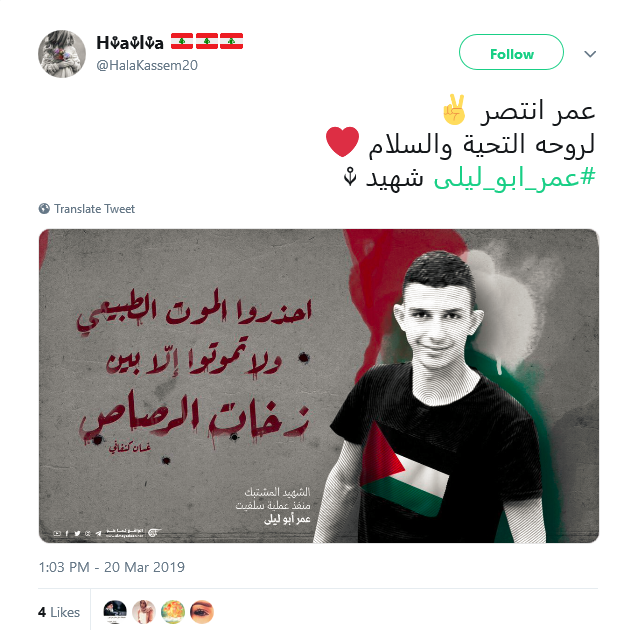Open the green Arabic hashtag link
Viewport: 634px width, 630px height.
(x=514, y=178)
